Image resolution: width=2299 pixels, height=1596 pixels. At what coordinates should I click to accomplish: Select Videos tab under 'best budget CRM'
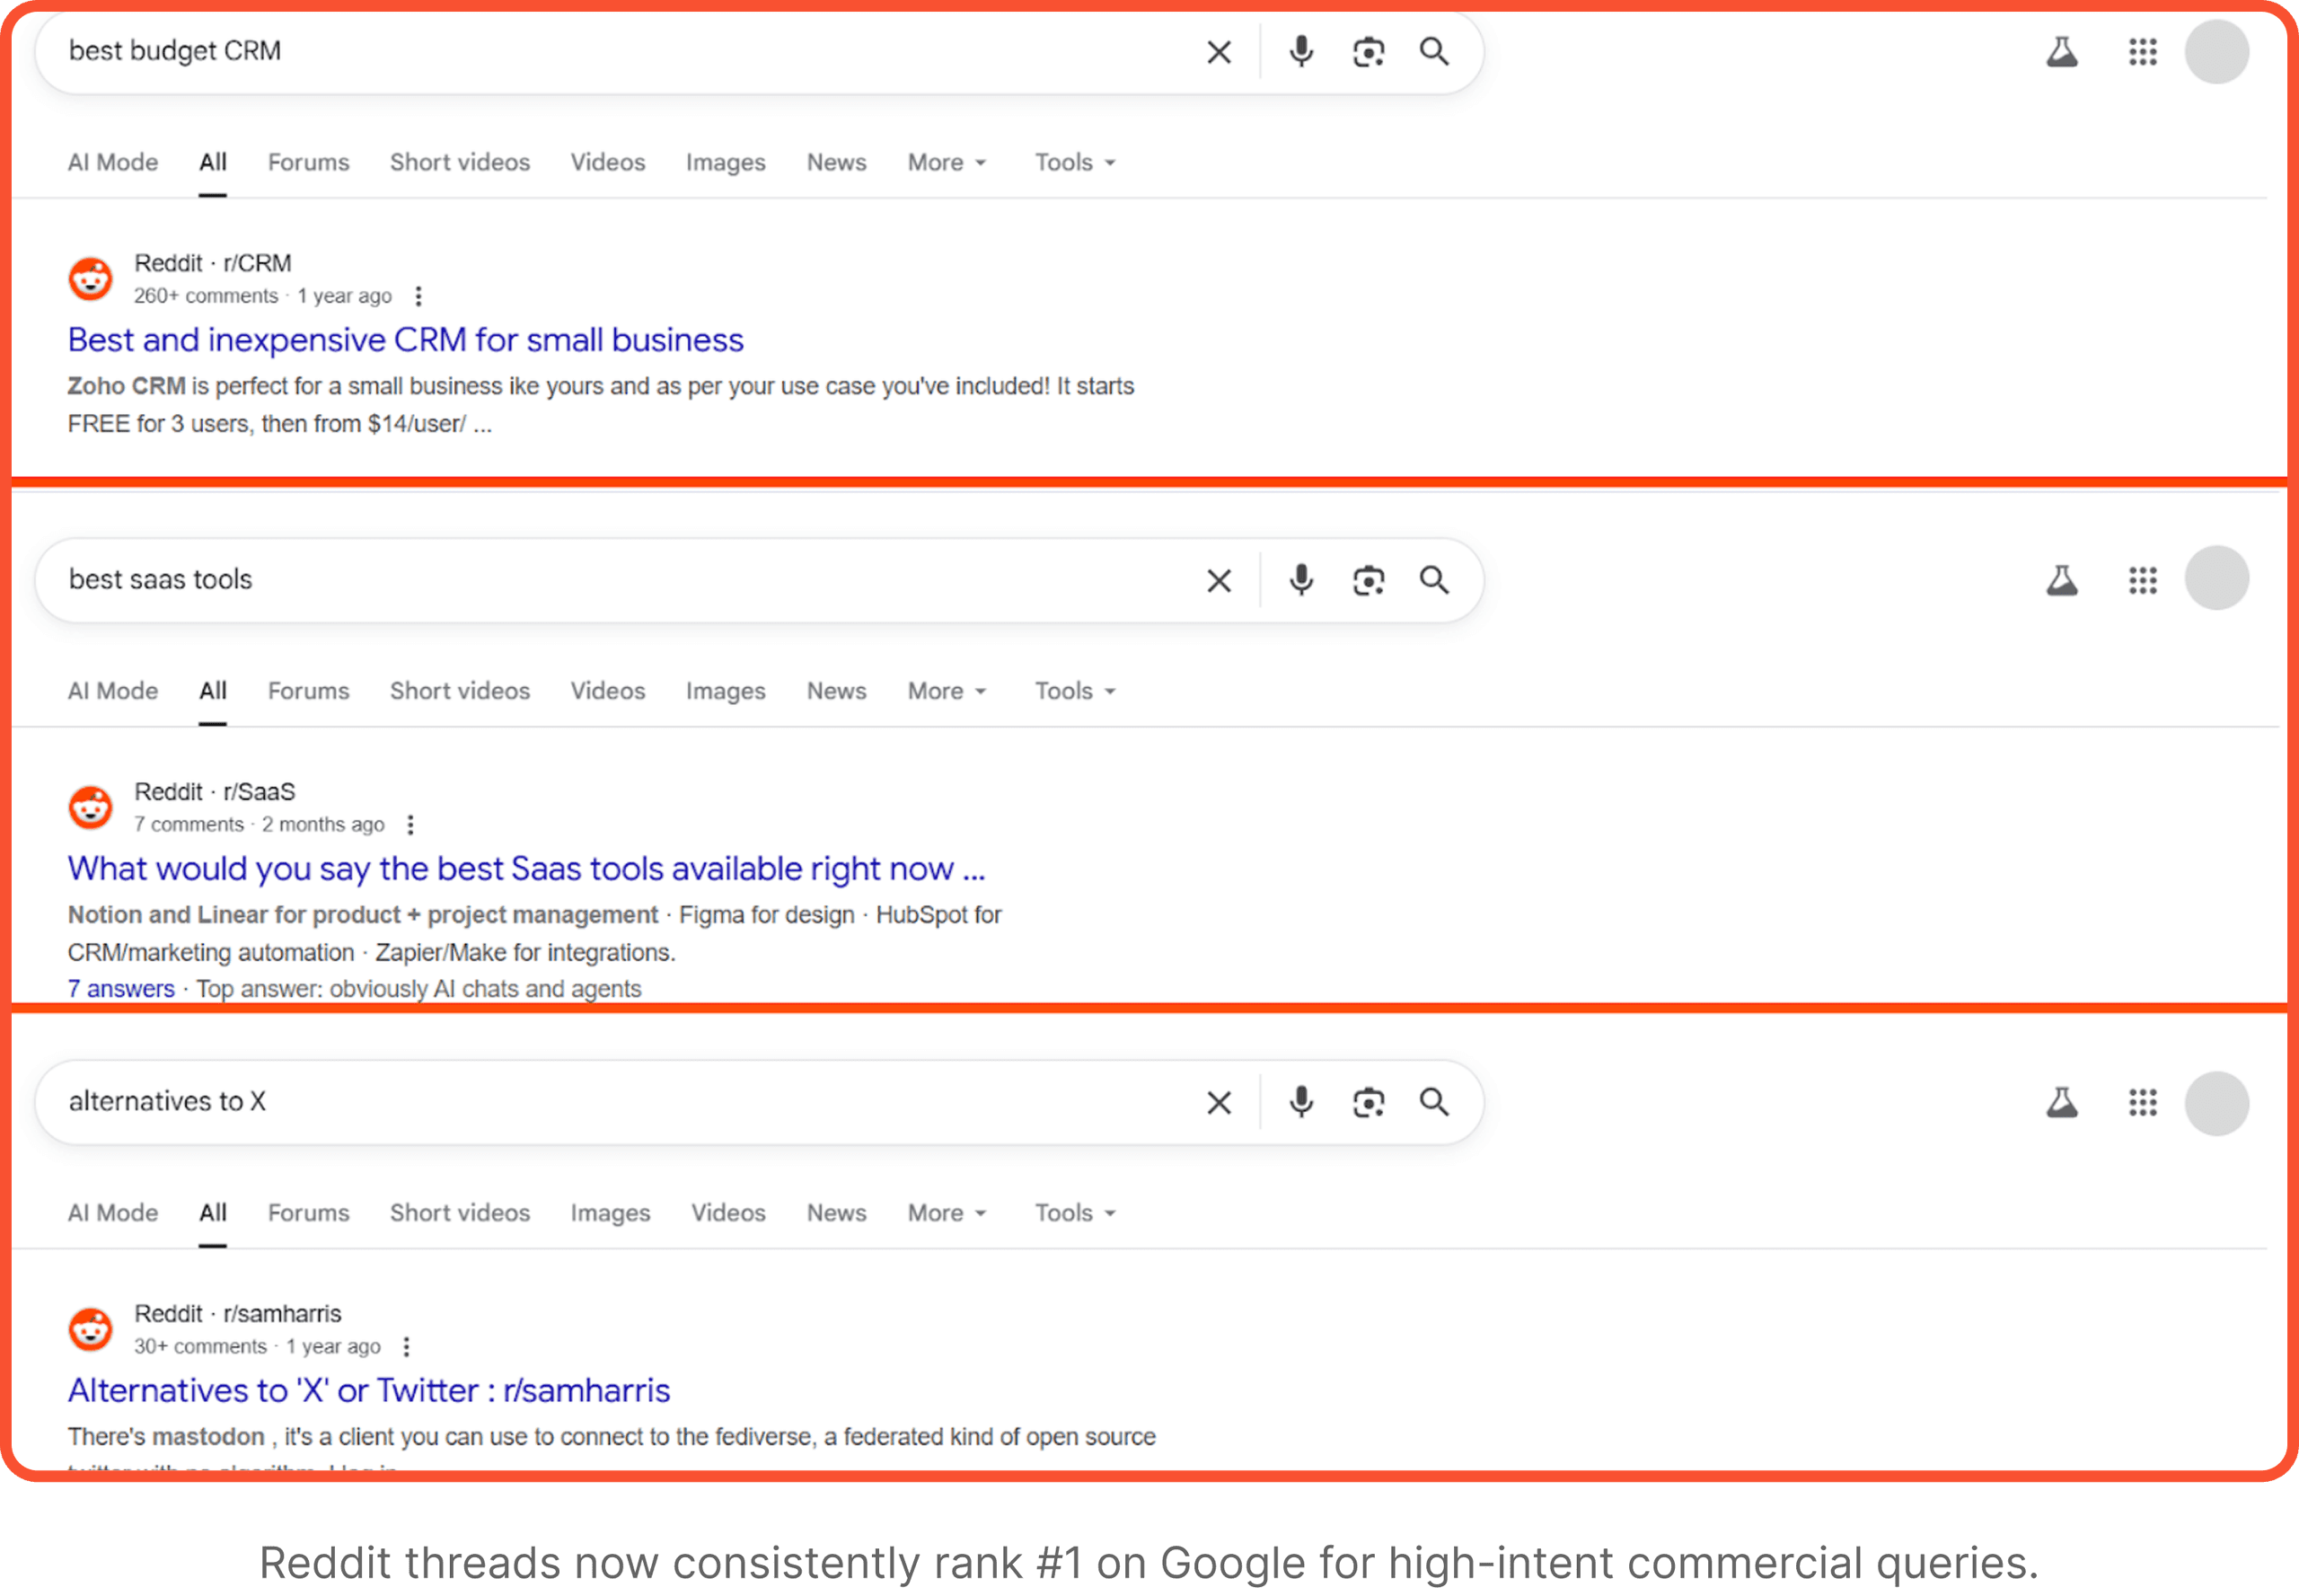coord(608,162)
